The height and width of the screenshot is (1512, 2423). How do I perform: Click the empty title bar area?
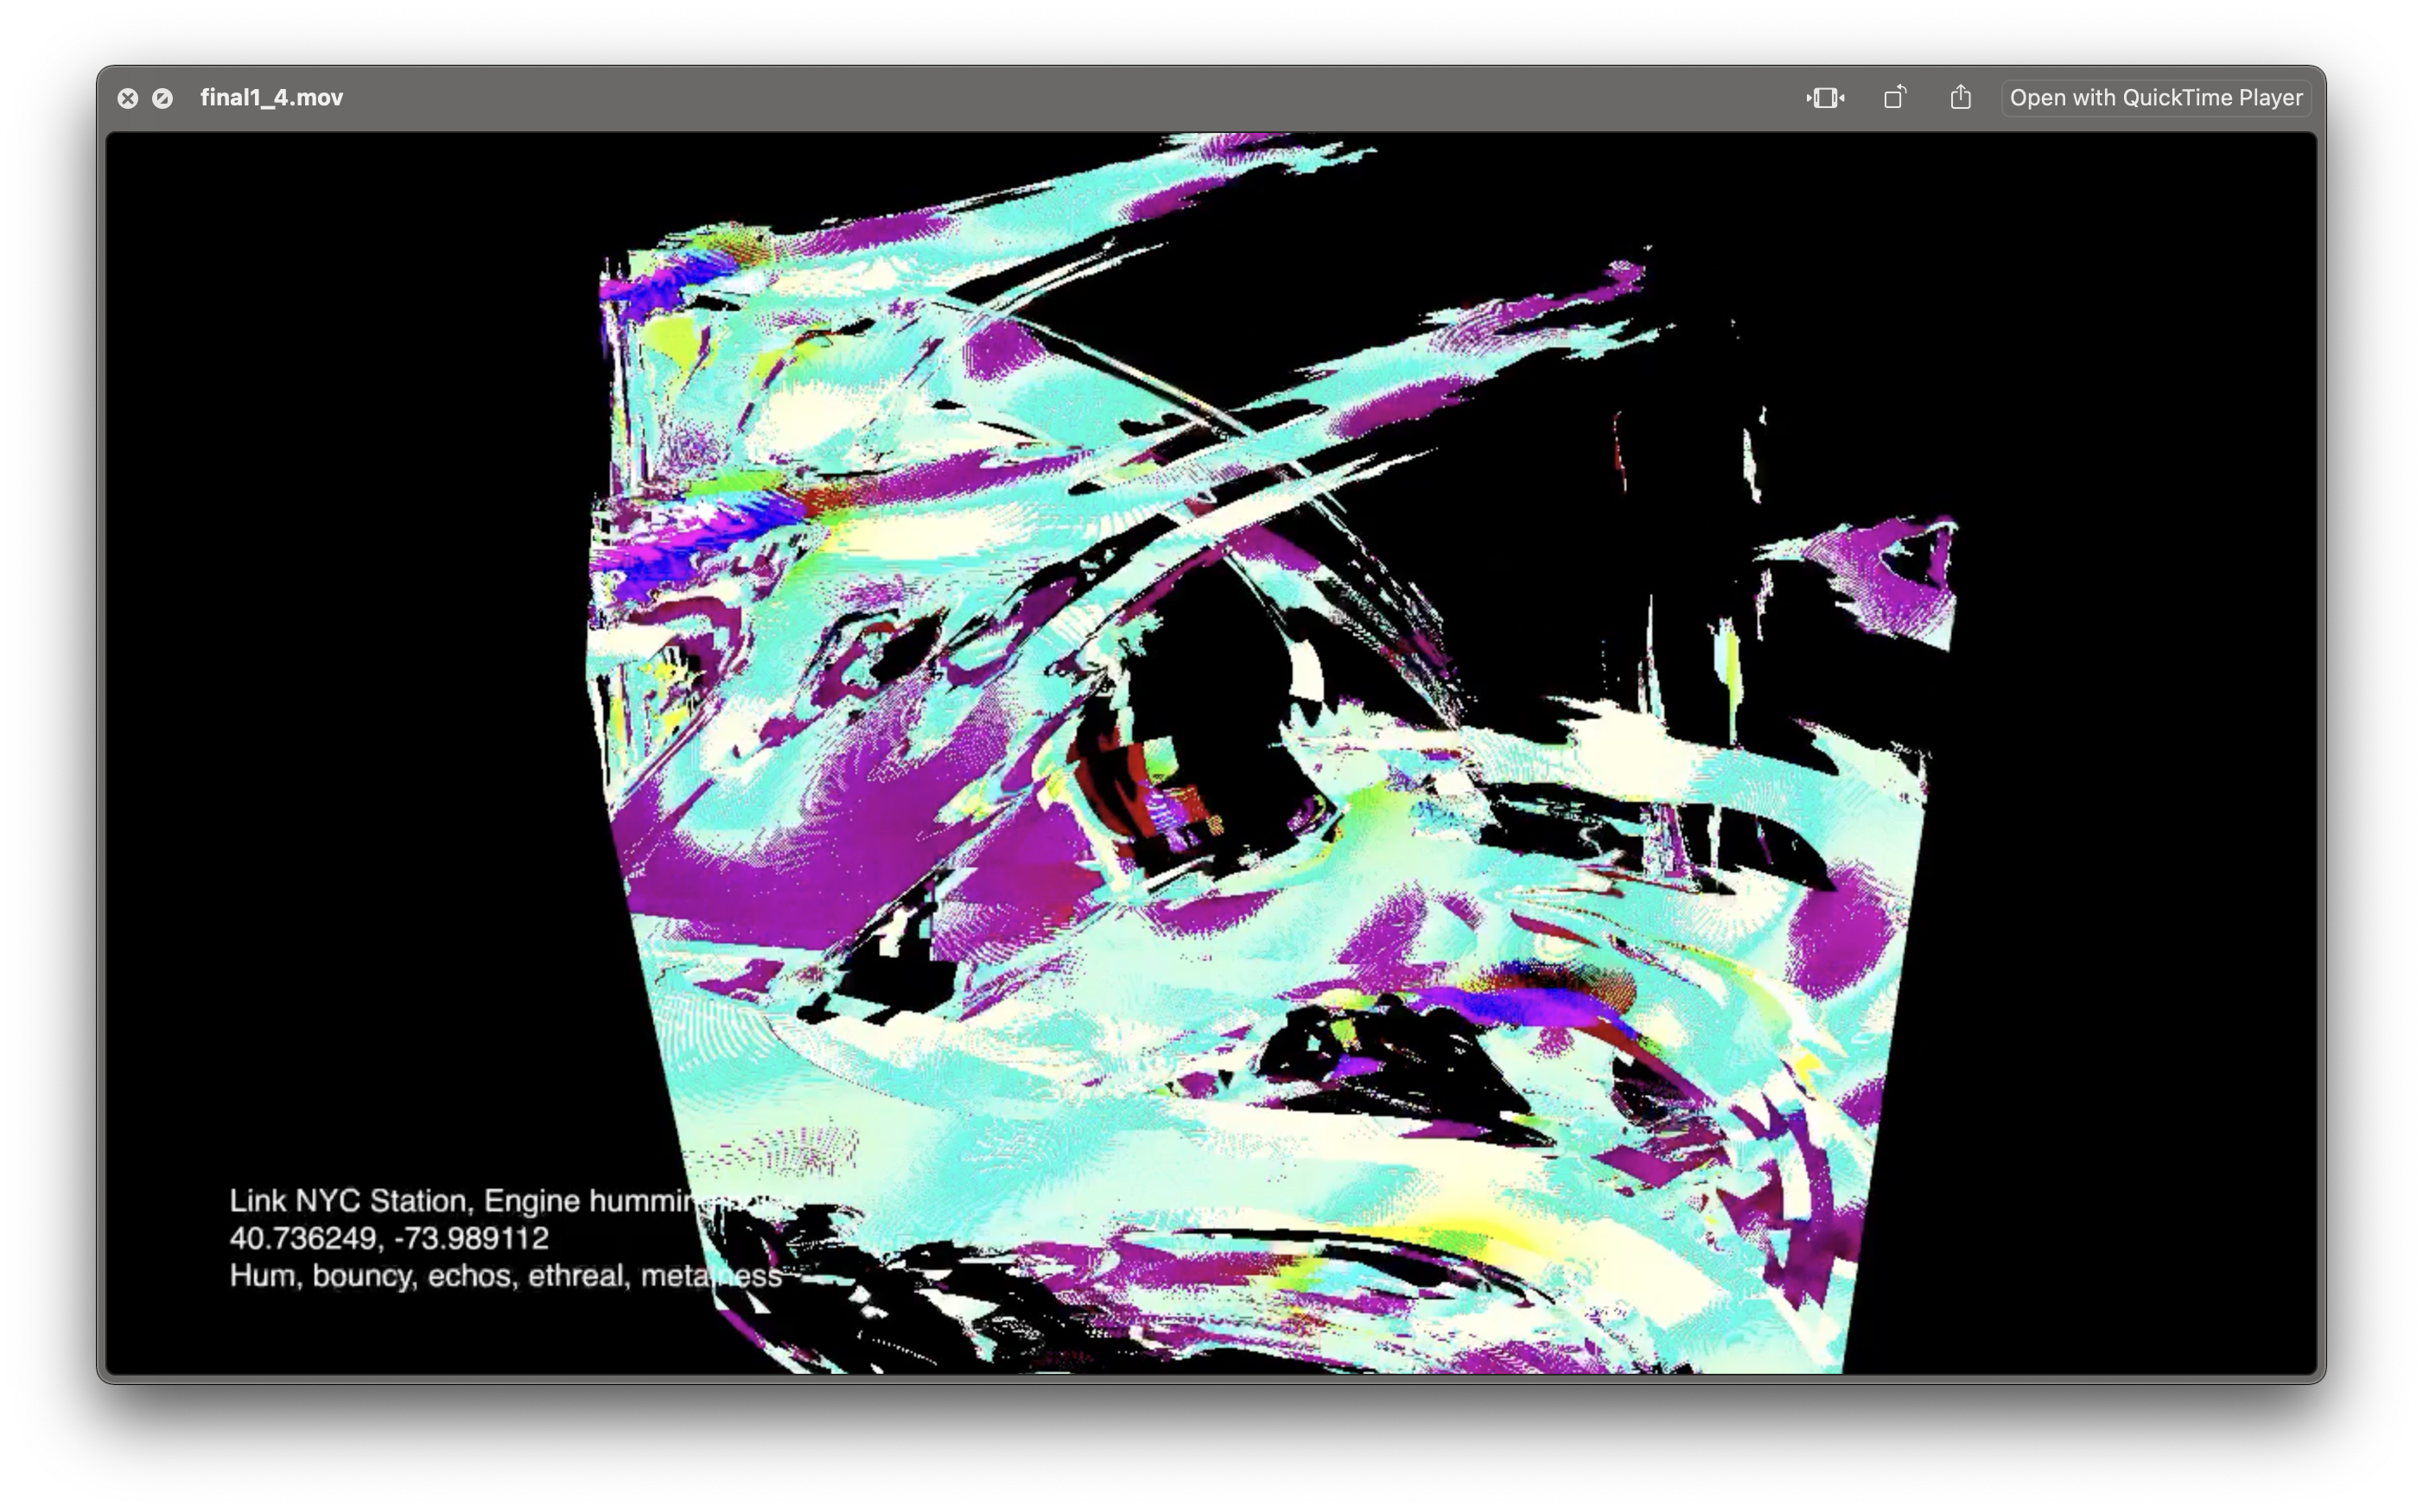tap(1000, 98)
